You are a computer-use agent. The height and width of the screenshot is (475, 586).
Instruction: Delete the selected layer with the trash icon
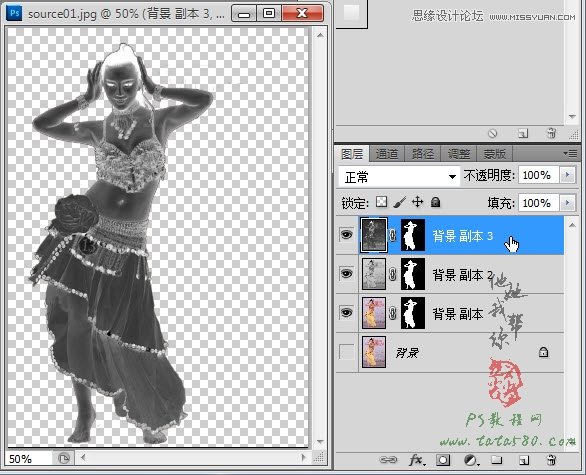(x=551, y=460)
